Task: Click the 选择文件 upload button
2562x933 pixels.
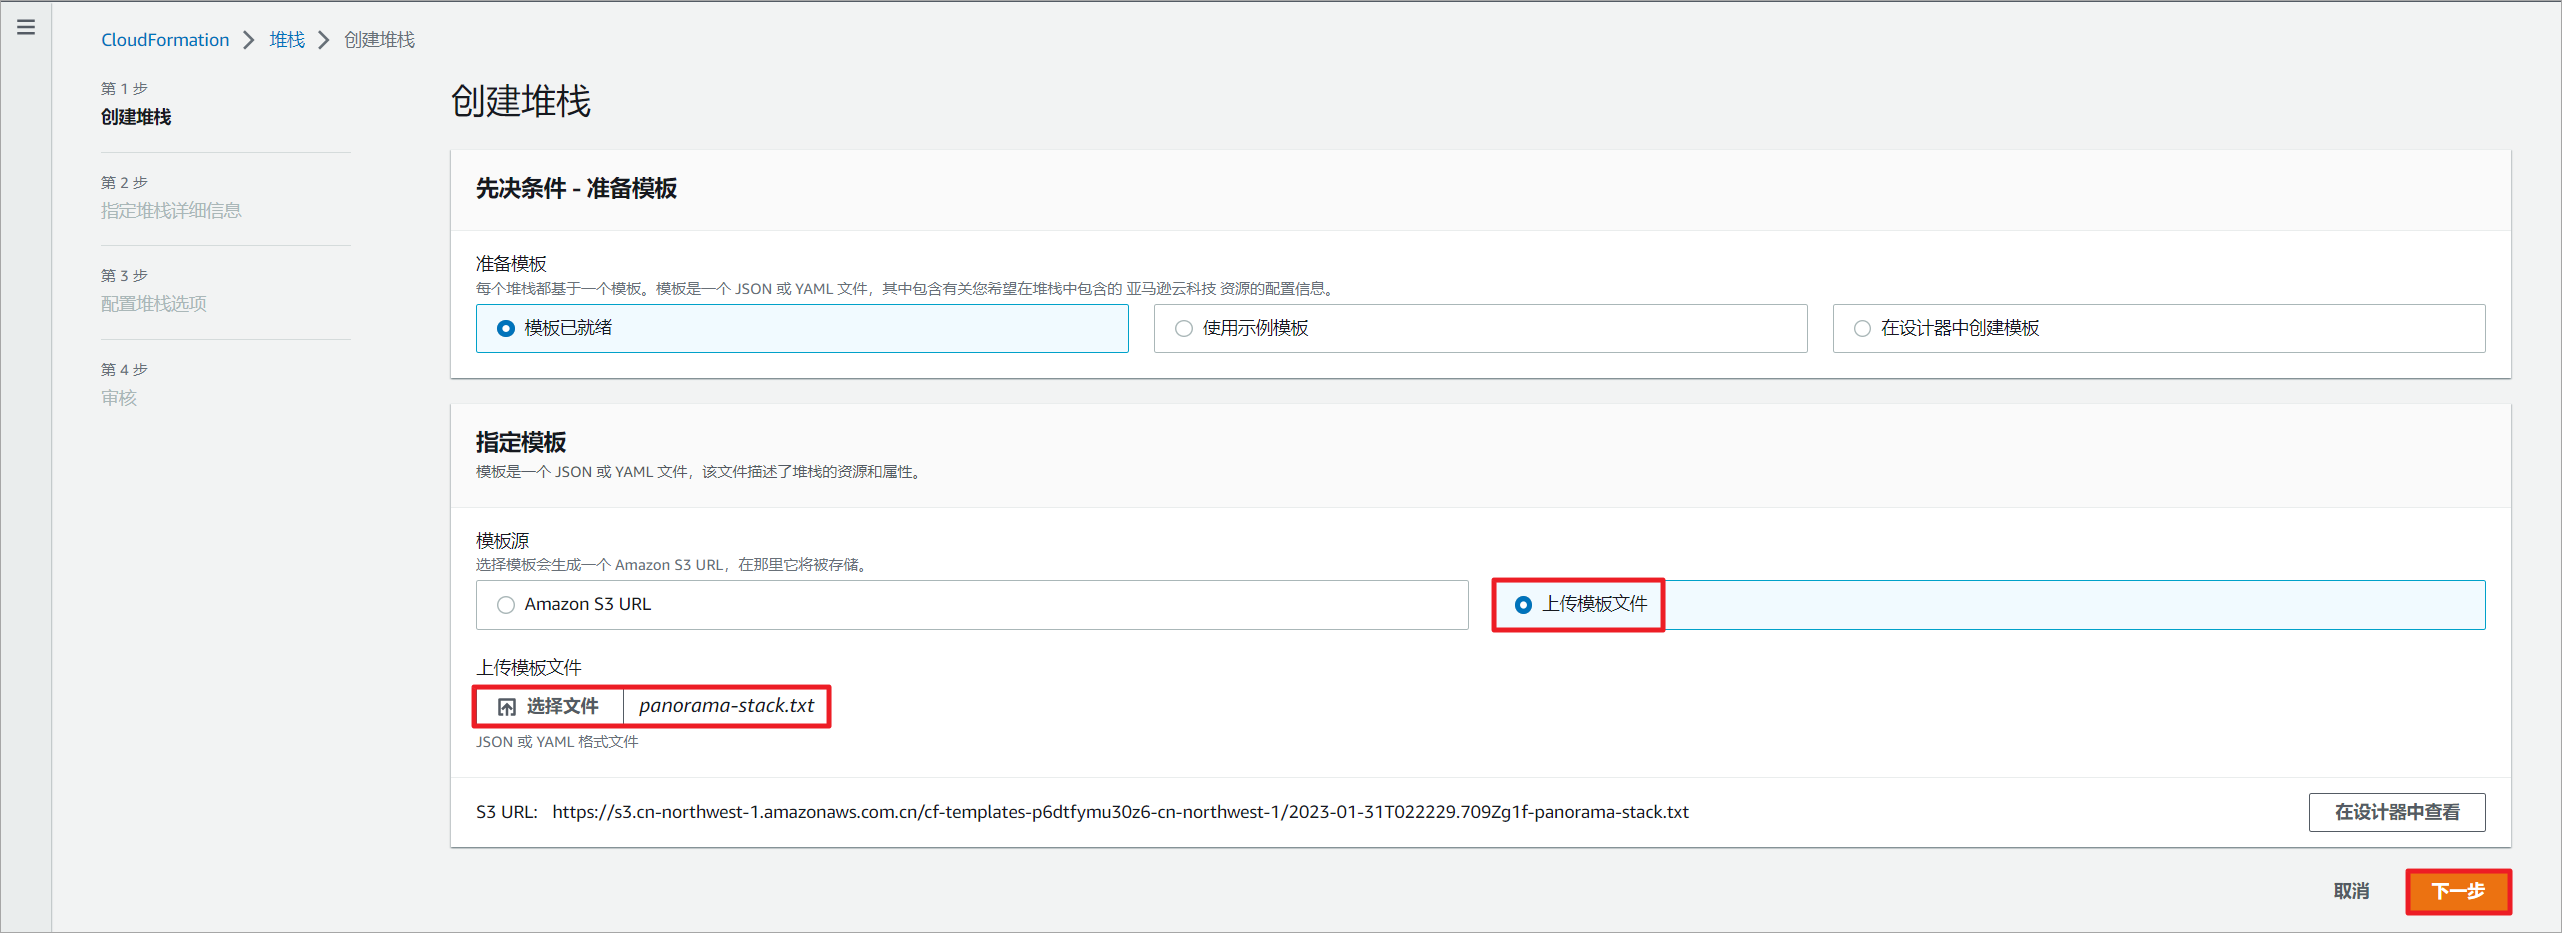Action: [x=549, y=706]
